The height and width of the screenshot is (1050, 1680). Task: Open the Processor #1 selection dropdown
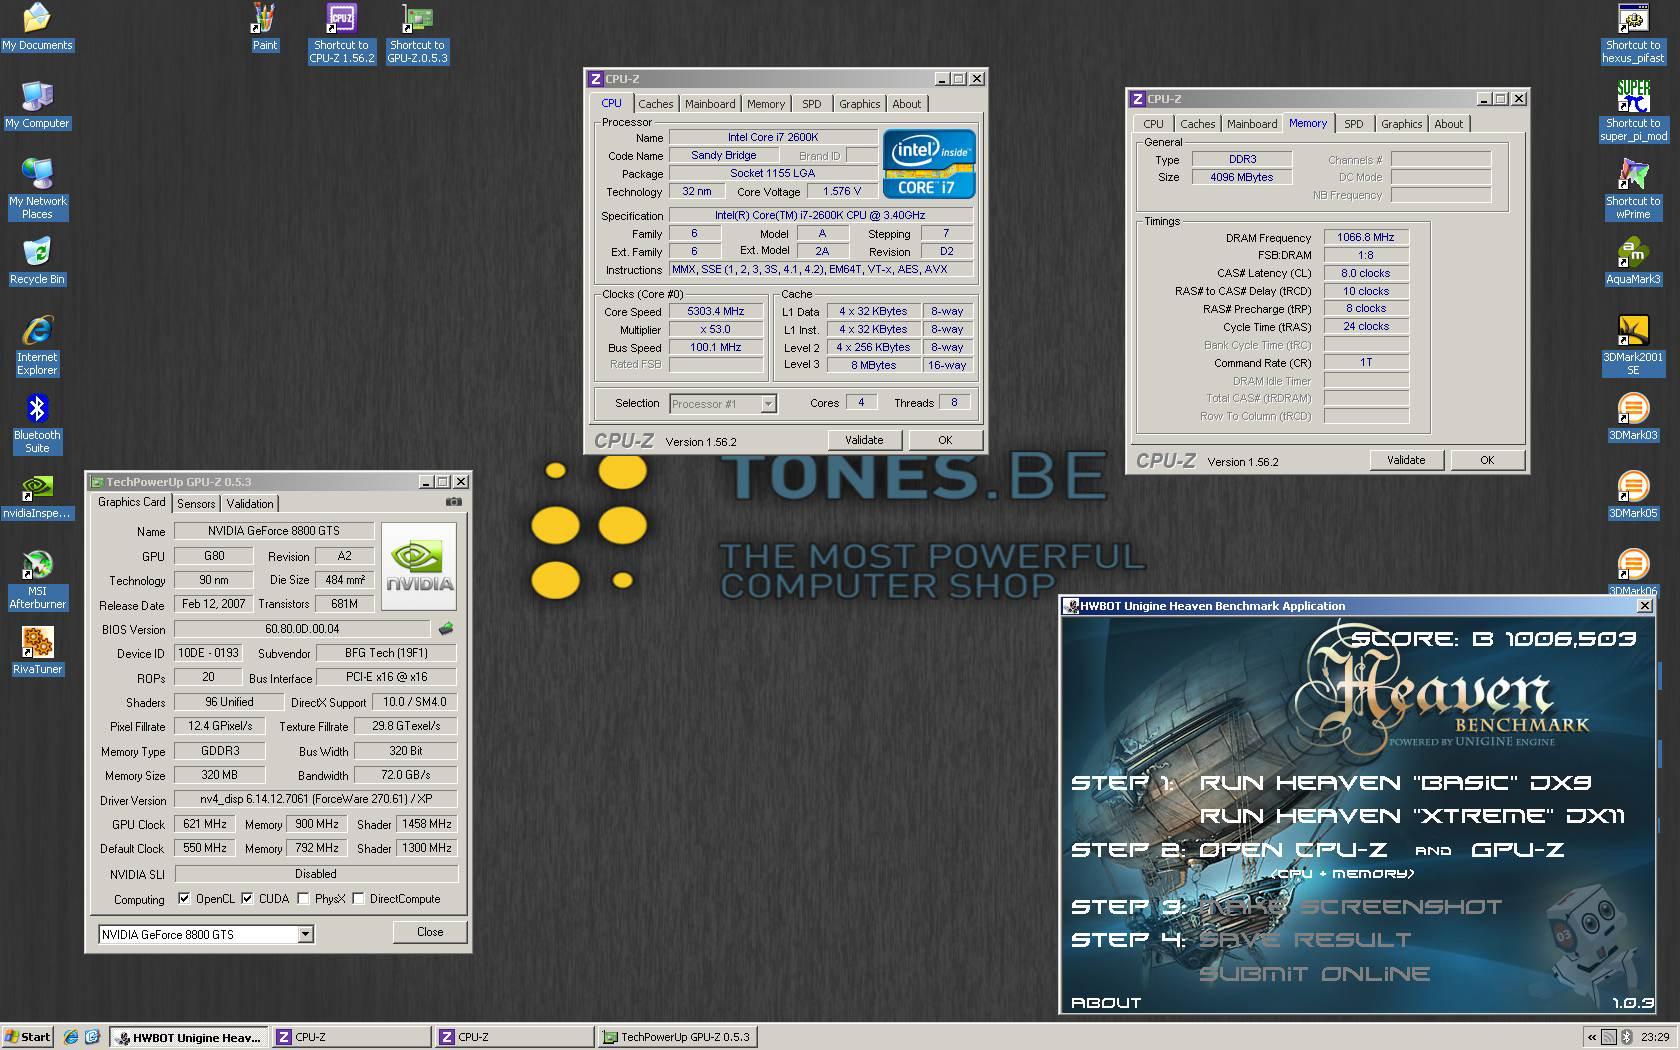tap(768, 404)
